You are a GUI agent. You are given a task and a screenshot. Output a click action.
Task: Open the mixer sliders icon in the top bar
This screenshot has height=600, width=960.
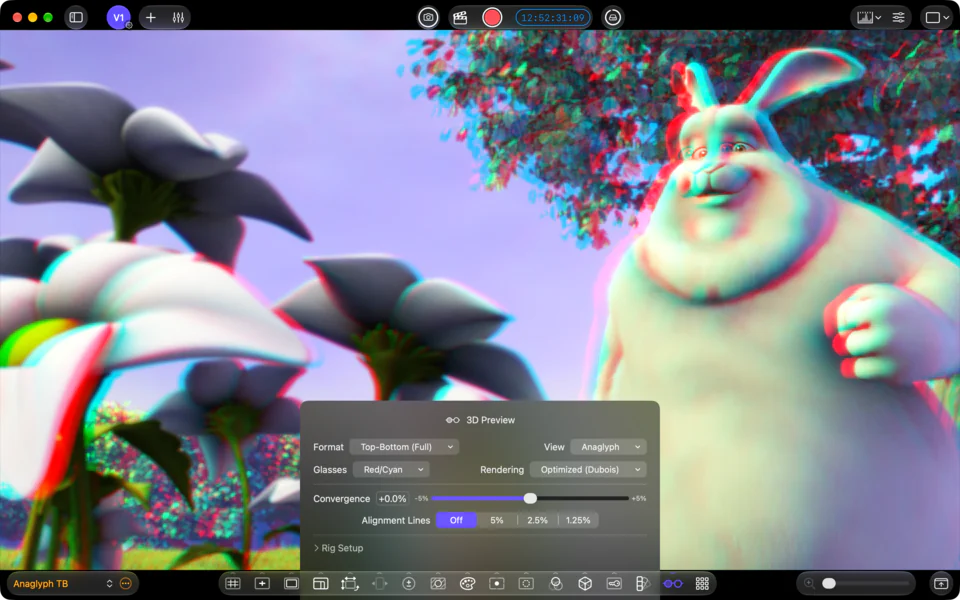pos(178,17)
